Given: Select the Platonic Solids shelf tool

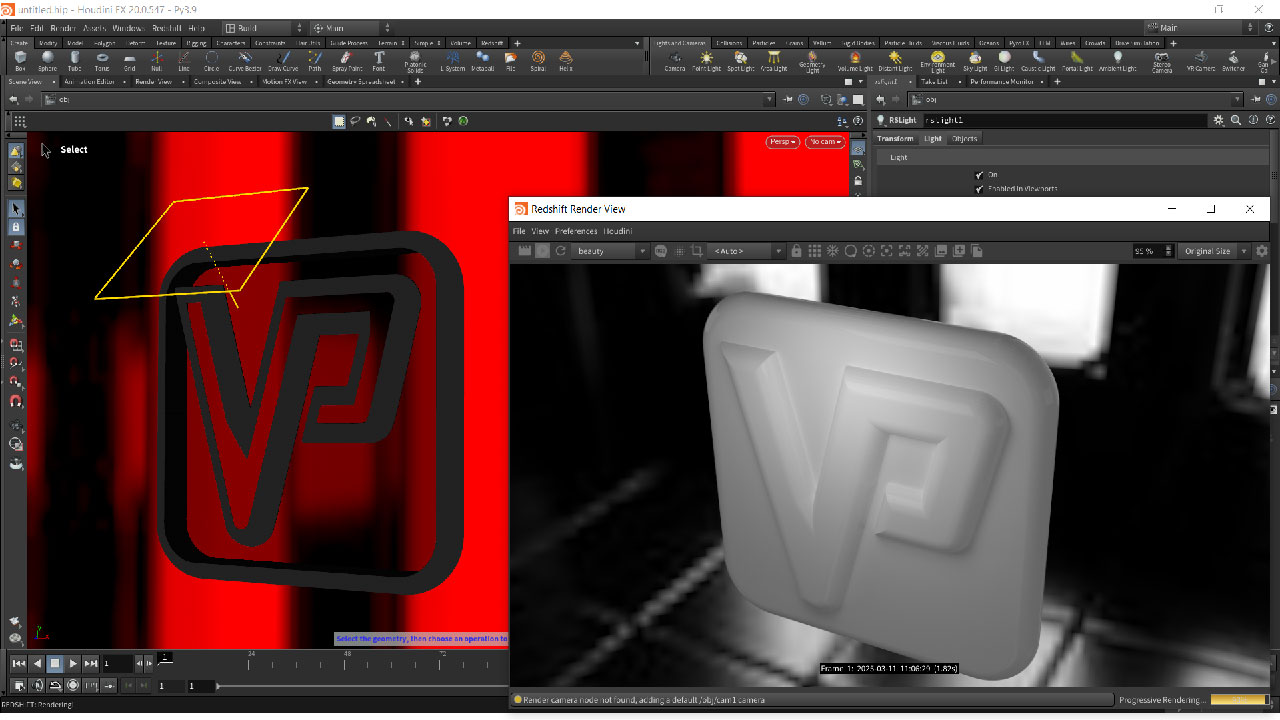Looking at the screenshot, I should (414, 62).
